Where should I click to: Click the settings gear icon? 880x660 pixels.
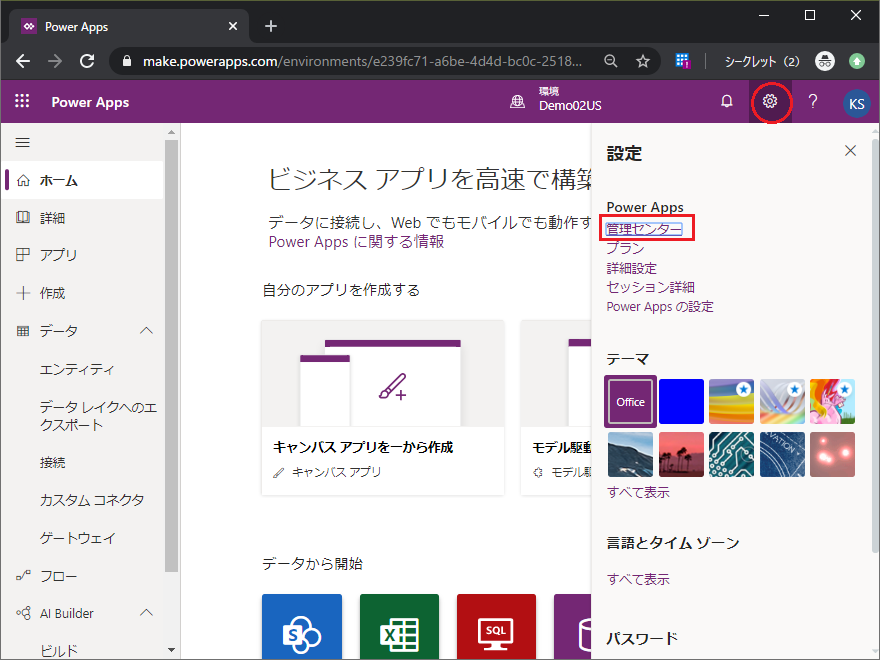[770, 102]
